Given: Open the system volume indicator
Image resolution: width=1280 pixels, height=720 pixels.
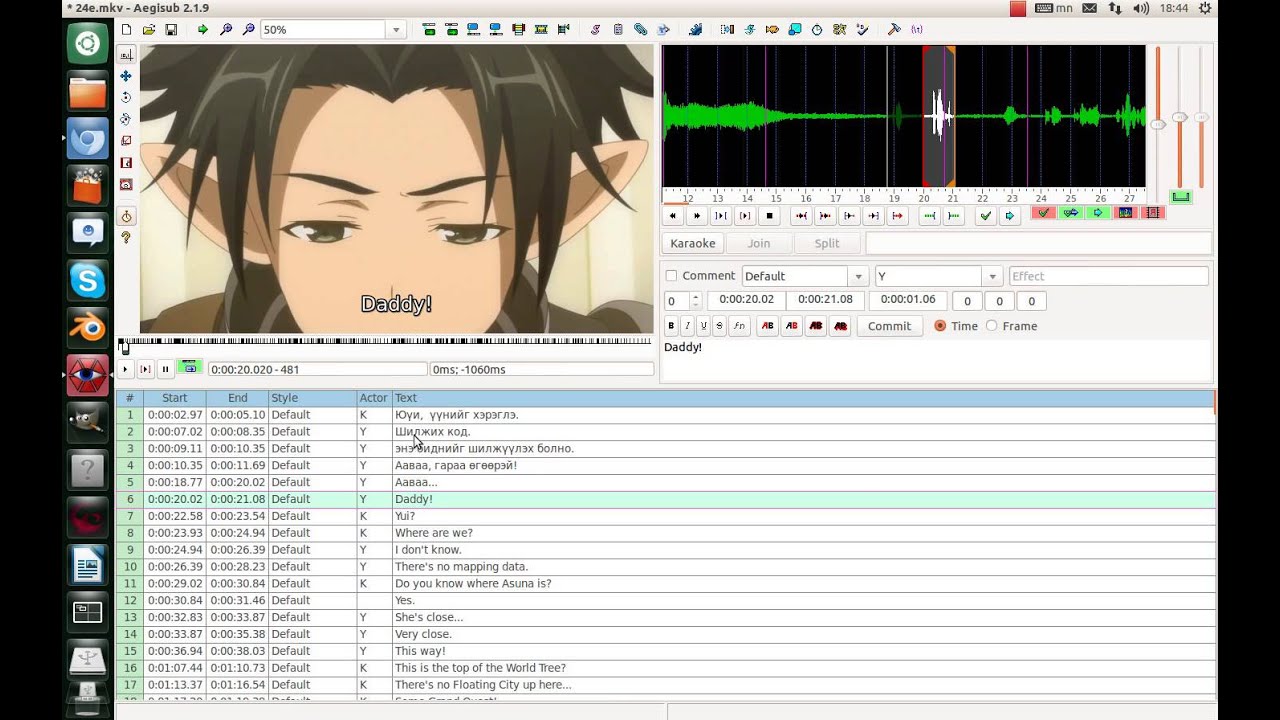Looking at the screenshot, I should [1142, 8].
